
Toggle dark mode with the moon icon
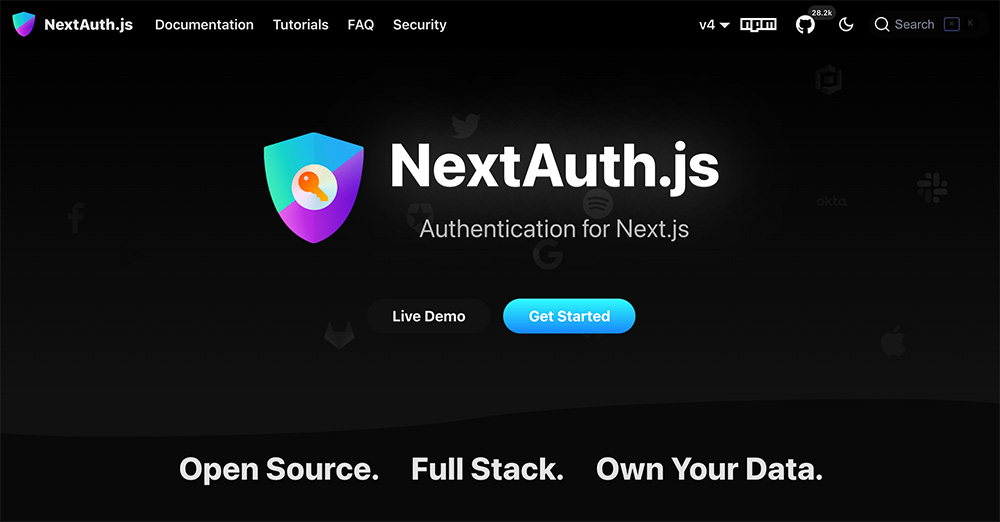click(846, 24)
